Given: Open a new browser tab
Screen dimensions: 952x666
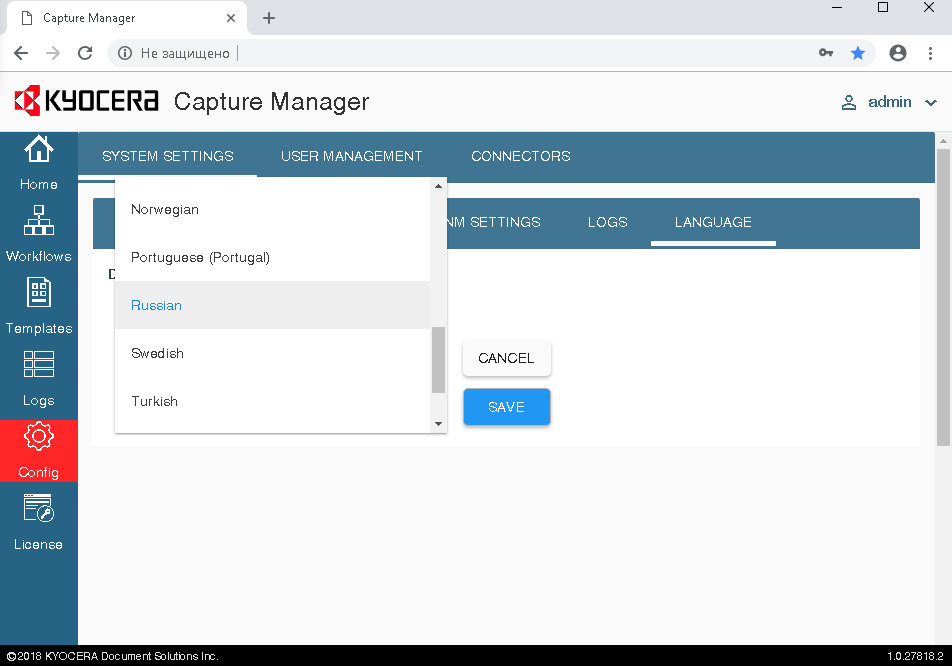Looking at the screenshot, I should point(269,18).
